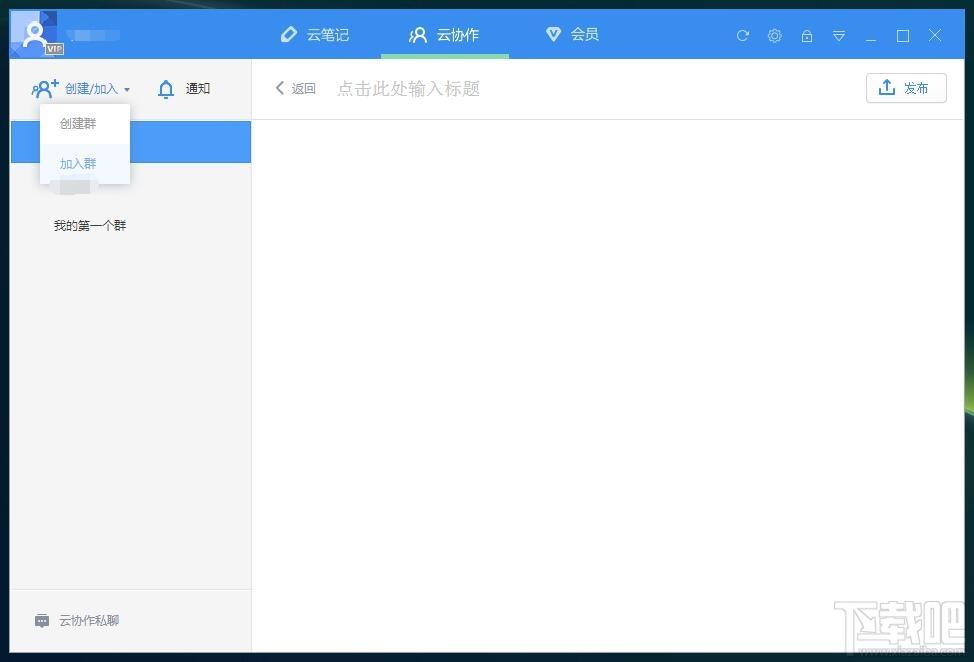Click the notification bell icon
Viewport: 974px width, 662px height.
point(166,89)
